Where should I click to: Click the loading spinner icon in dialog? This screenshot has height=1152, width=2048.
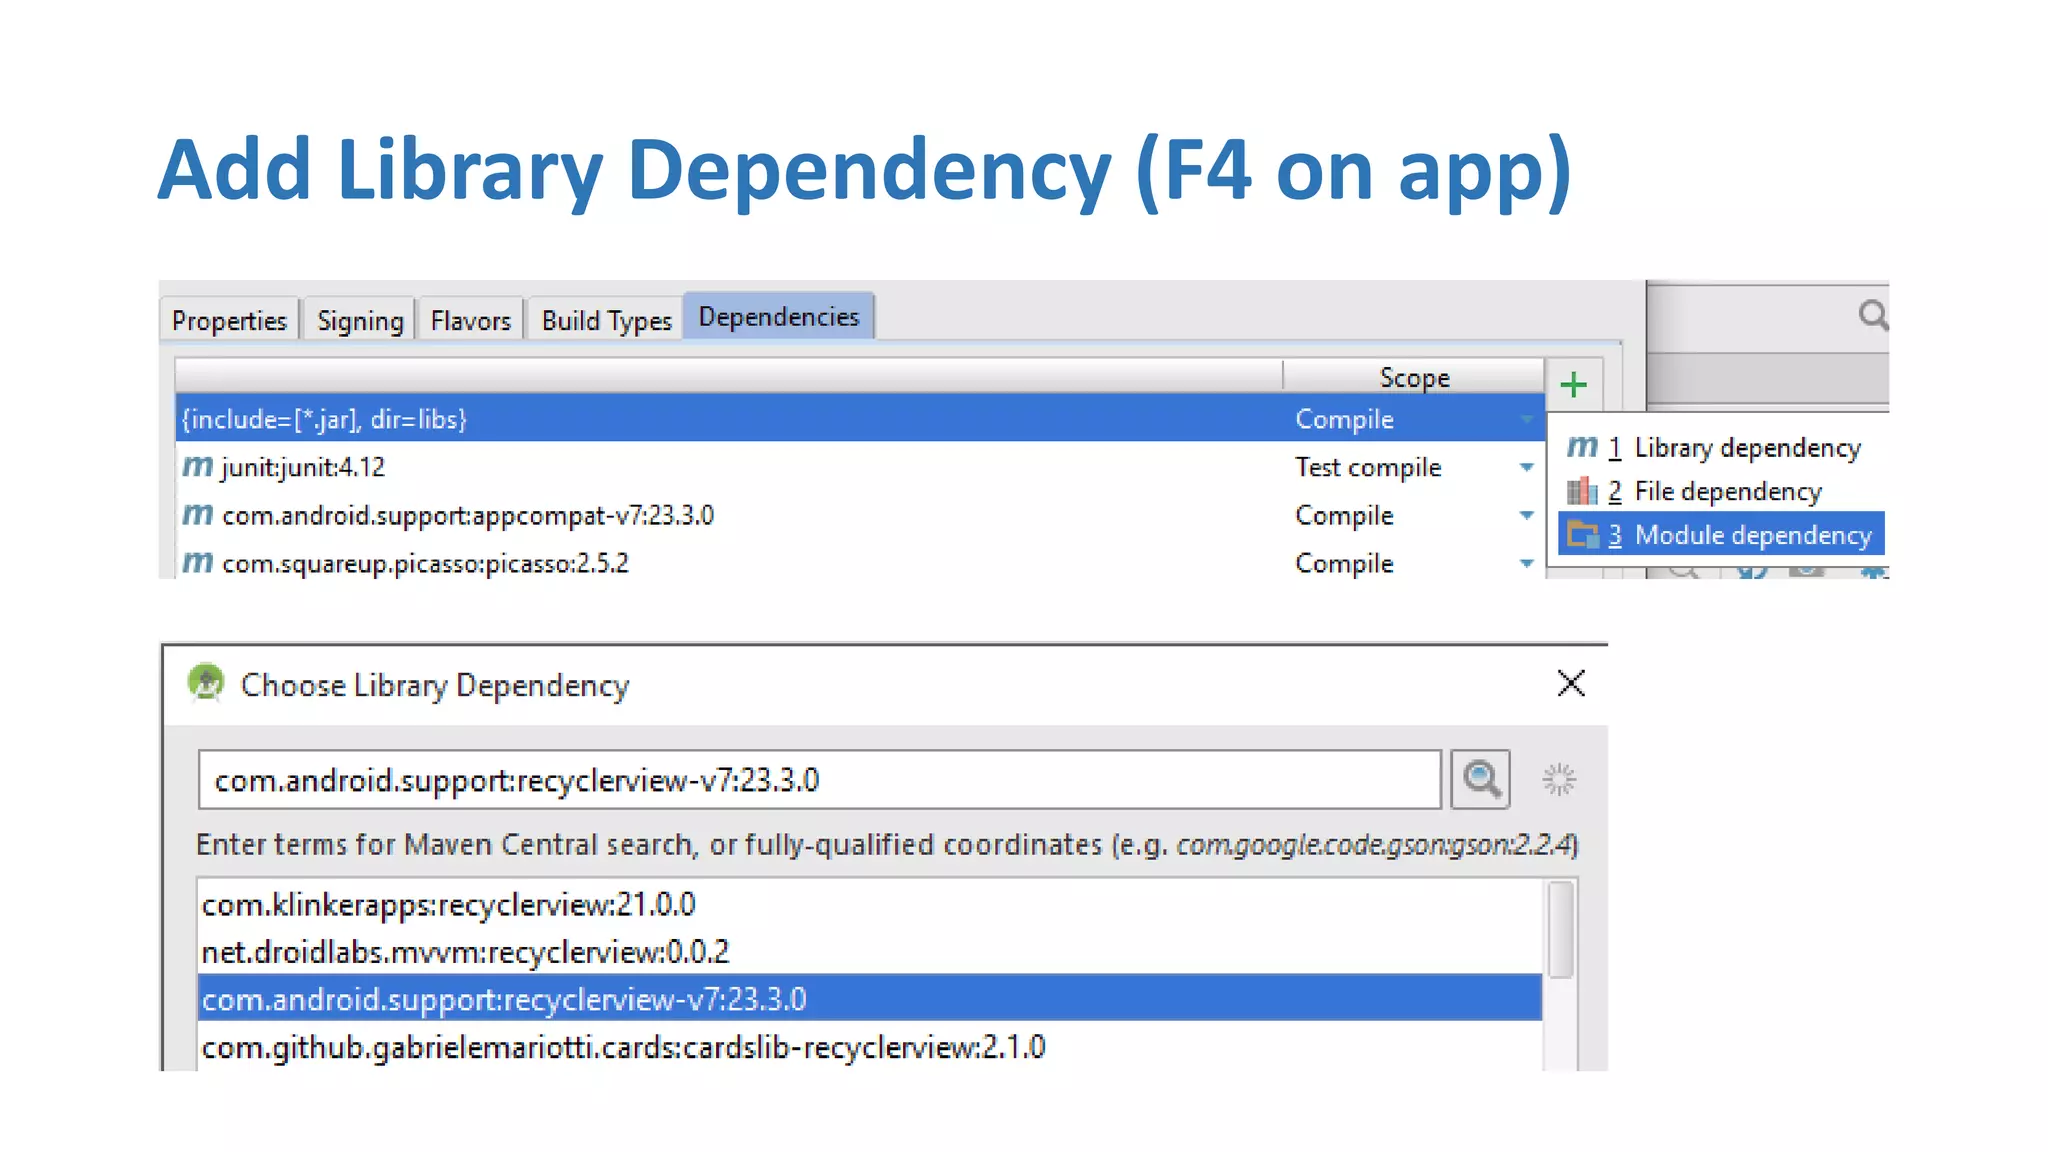point(1558,779)
